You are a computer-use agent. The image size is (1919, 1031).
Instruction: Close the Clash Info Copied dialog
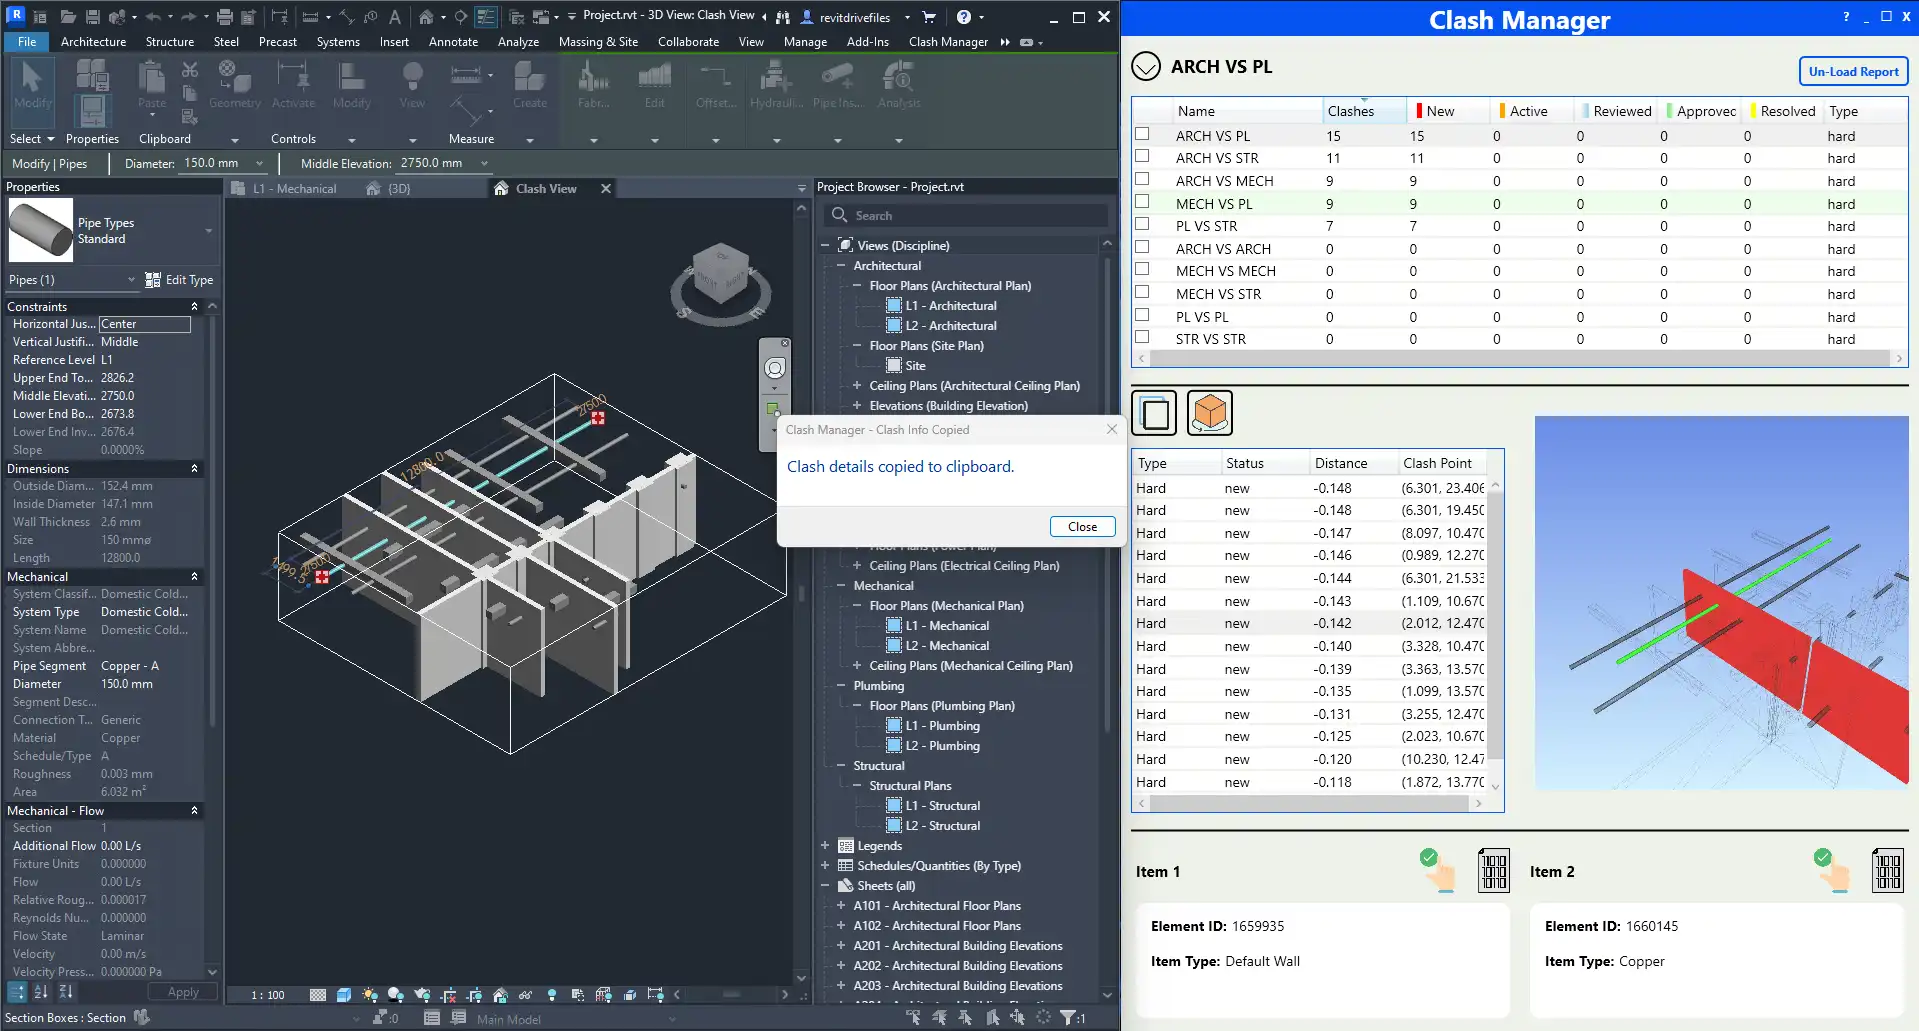click(1082, 526)
